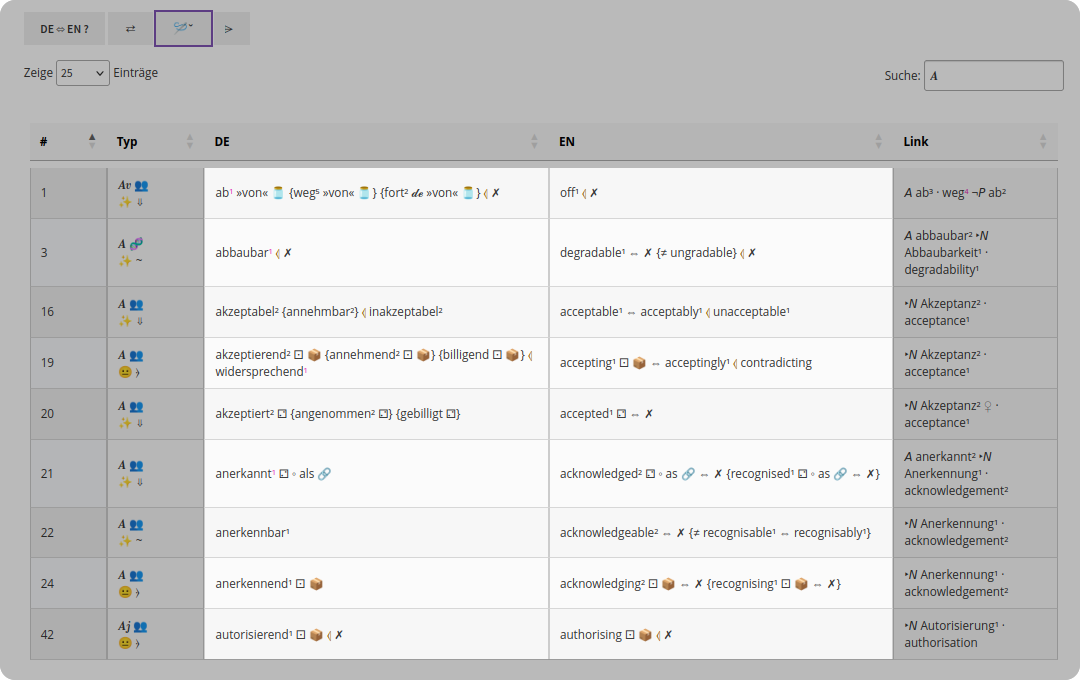1080x680 pixels.
Task: Click the word "unacceptable" in row 16
Action: (749, 312)
